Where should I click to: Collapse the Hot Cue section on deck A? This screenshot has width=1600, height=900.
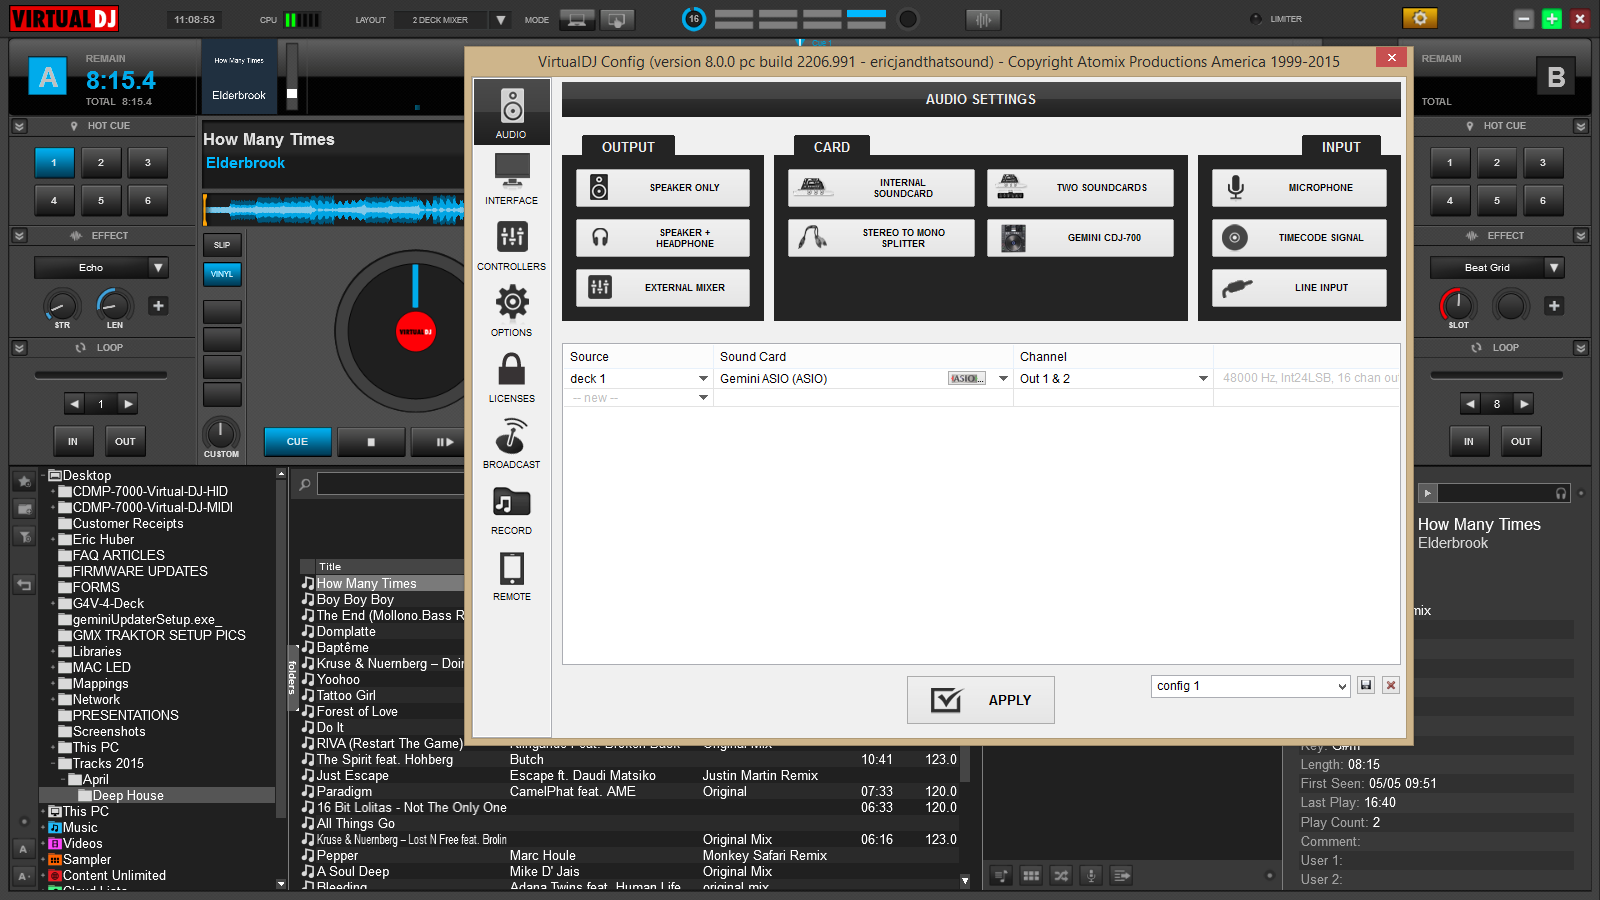19,126
